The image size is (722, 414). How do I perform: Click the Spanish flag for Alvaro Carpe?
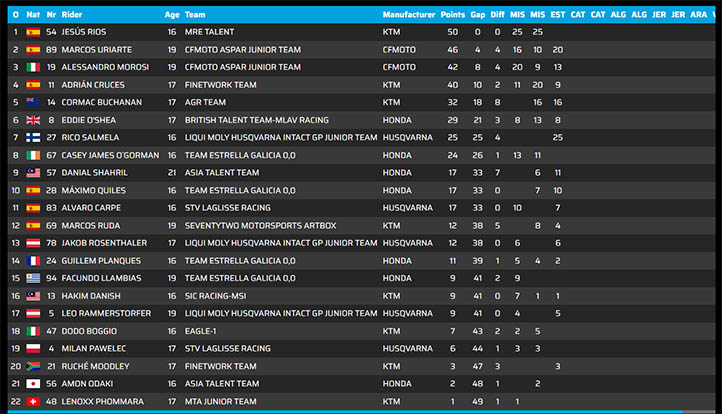click(33, 208)
